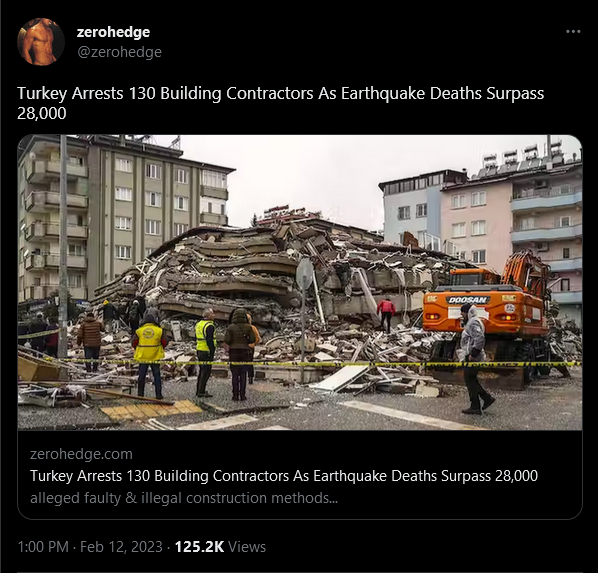Open the 125.2K view count

[x=199, y=547]
